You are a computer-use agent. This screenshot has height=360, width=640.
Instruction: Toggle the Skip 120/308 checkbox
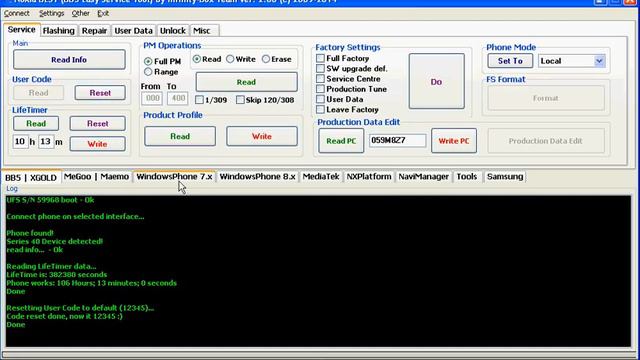[x=265, y=100]
